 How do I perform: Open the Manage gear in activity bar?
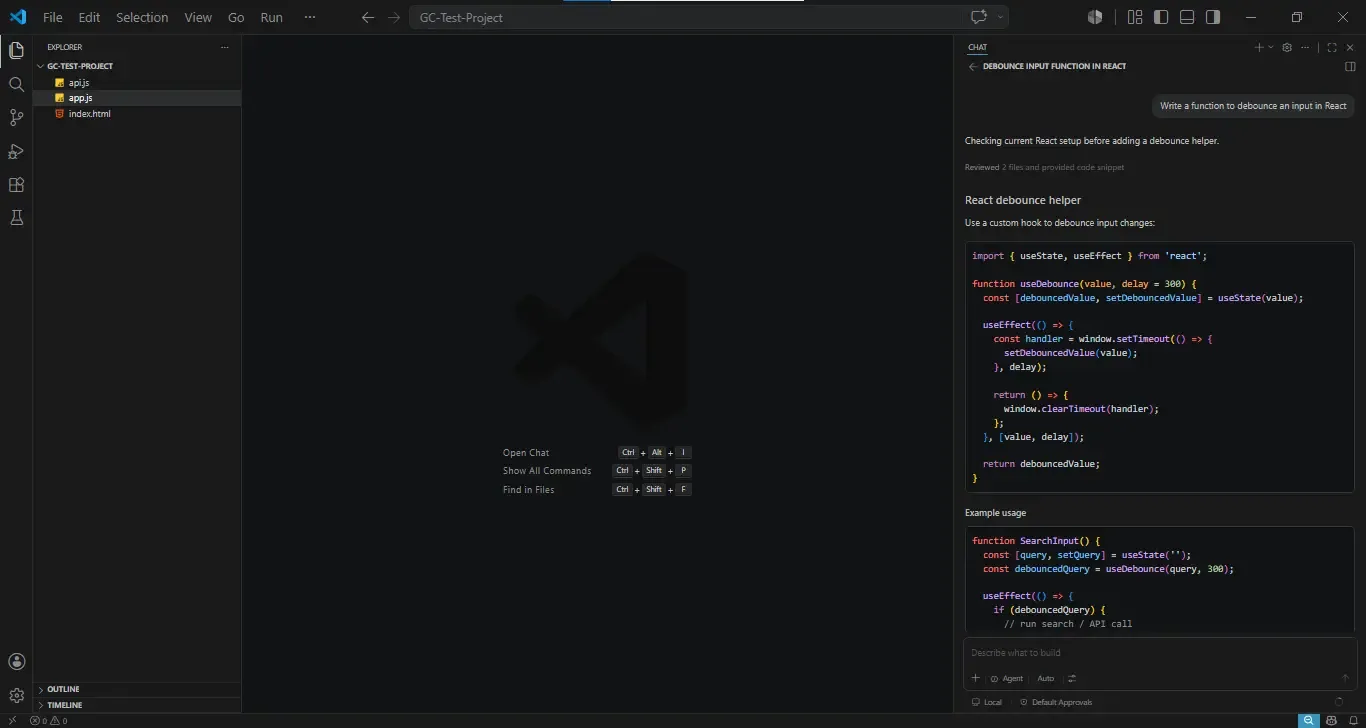click(x=16, y=695)
